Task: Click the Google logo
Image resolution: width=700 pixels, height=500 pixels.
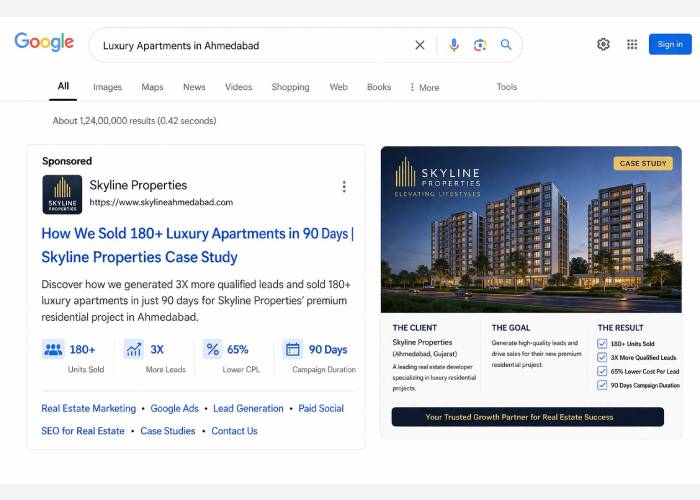Action: point(44,42)
